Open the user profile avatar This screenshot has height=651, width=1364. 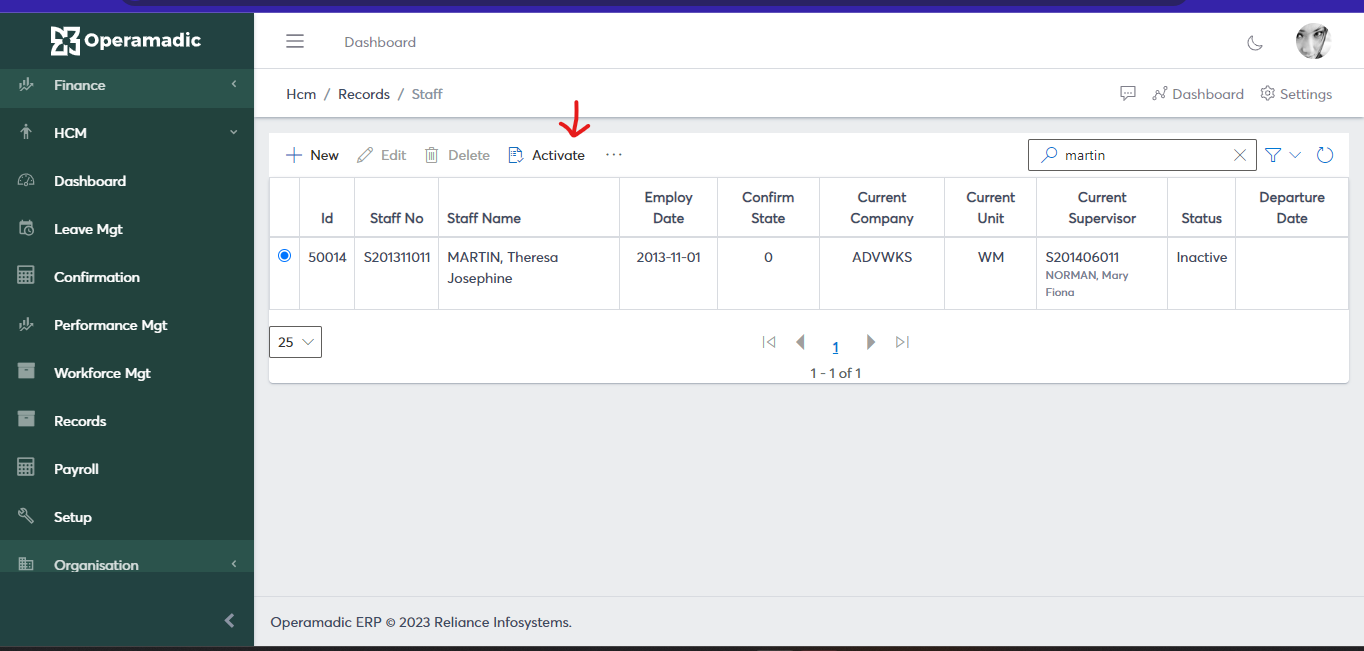(1313, 42)
